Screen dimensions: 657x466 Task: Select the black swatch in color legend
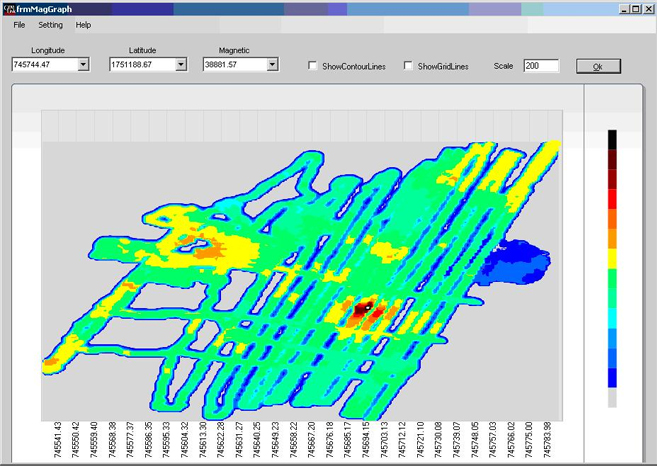click(x=612, y=139)
